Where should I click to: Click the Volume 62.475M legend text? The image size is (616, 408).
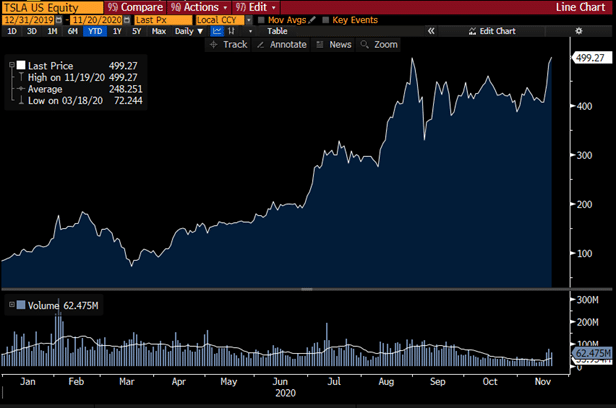click(x=63, y=305)
